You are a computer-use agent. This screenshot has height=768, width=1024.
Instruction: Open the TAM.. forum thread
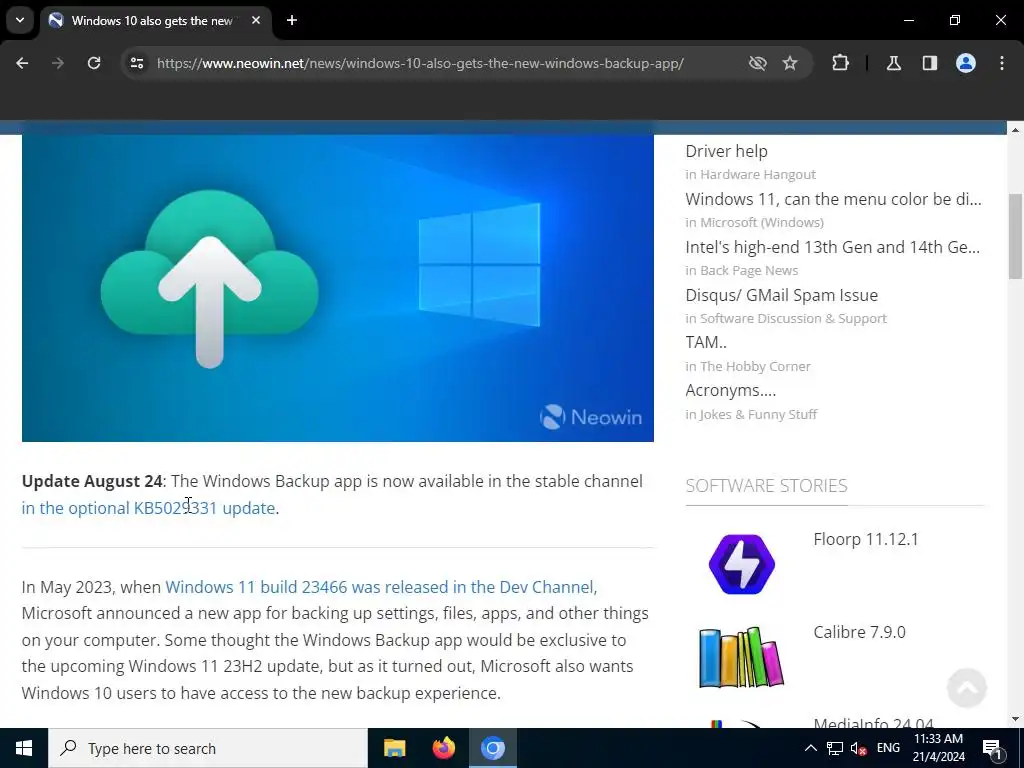(x=706, y=342)
